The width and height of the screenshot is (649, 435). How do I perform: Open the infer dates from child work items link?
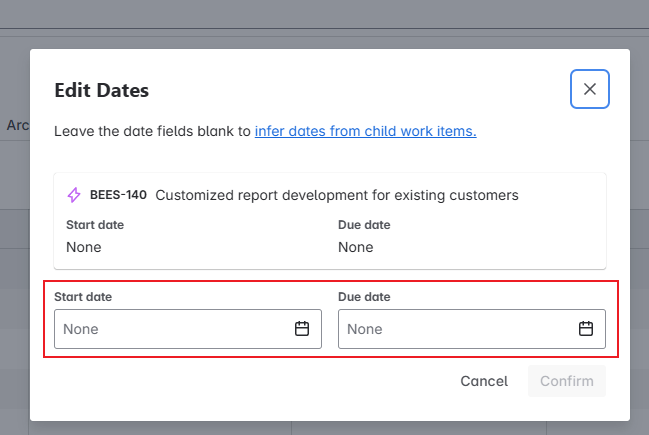[365, 131]
